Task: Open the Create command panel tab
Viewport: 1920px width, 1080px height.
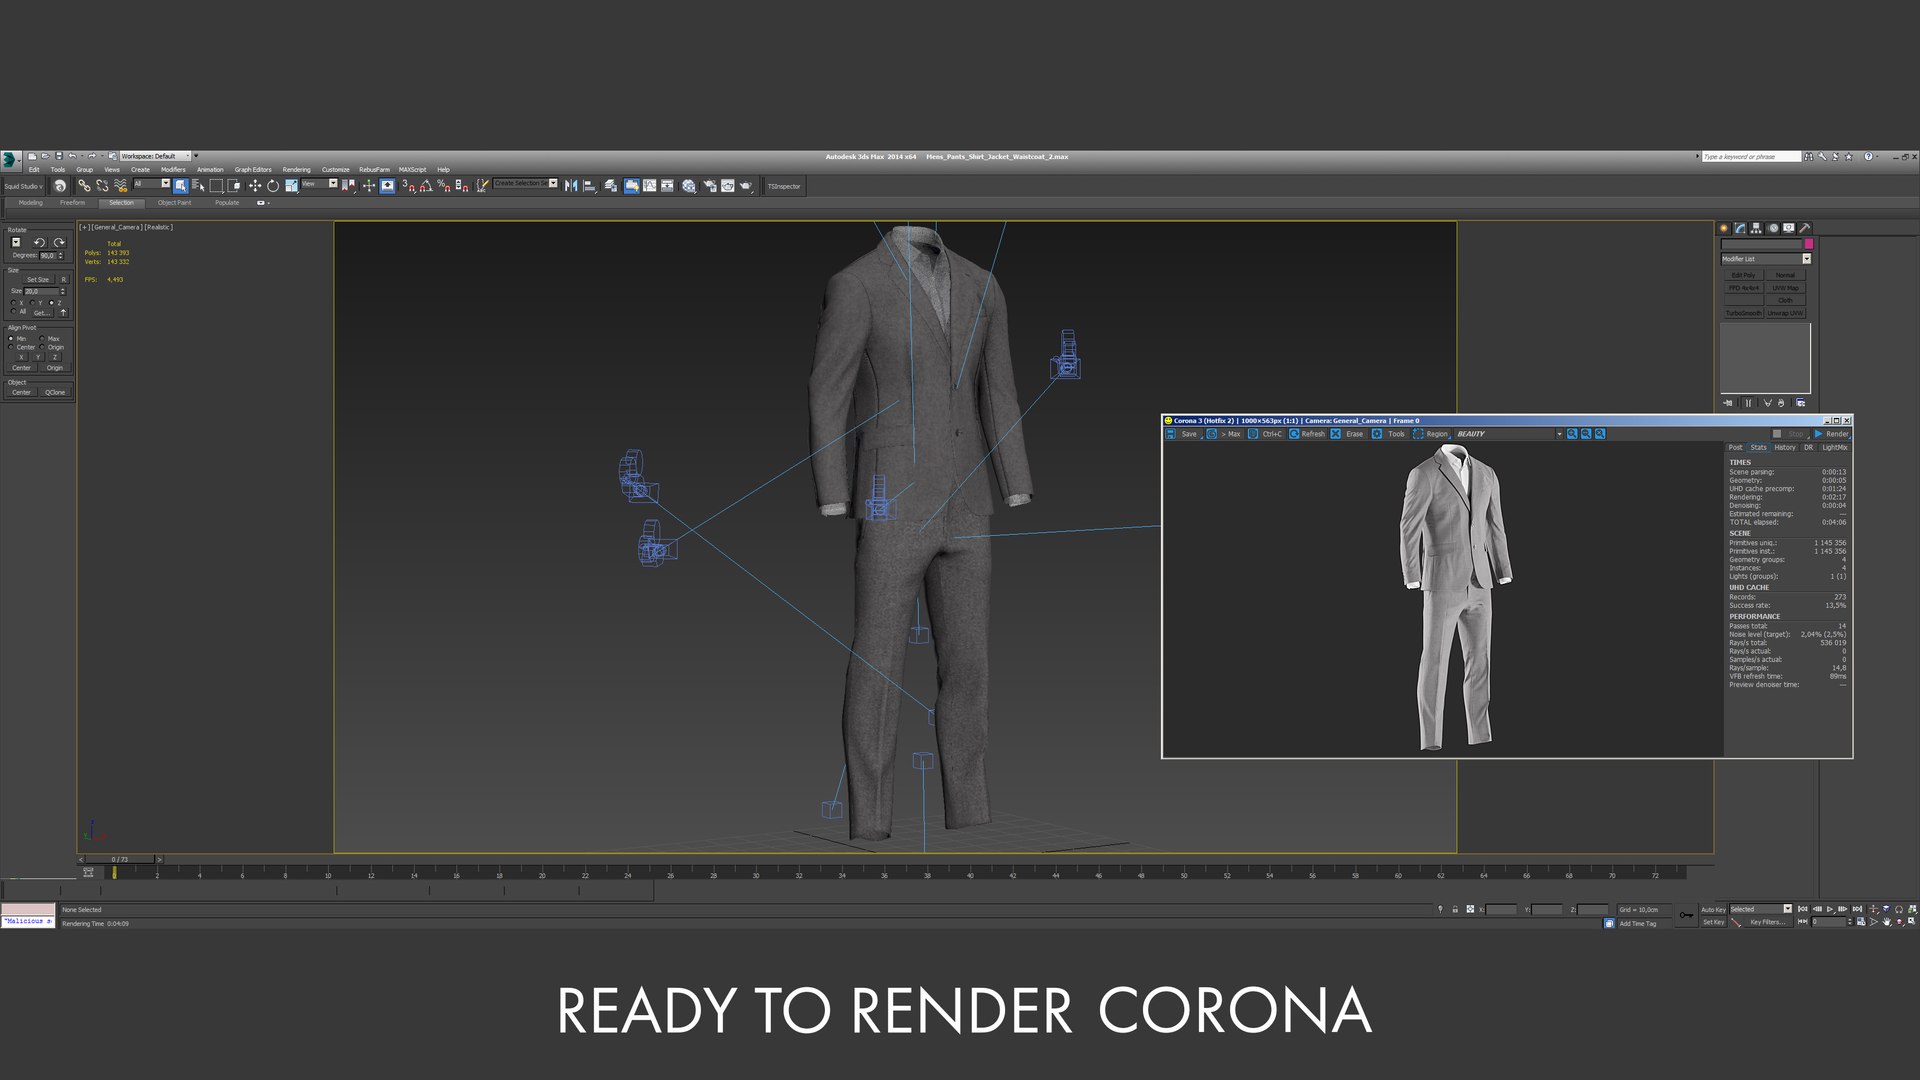Action: coord(1724,228)
